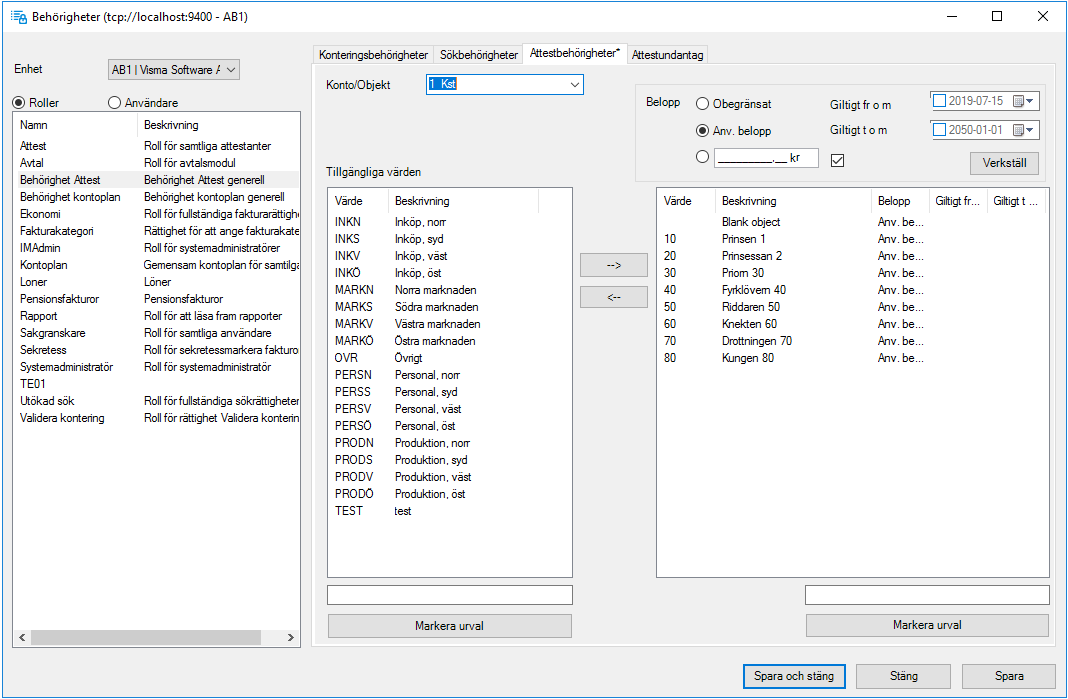This screenshot has width=1068, height=699.
Task: Expand the 2019-07-15 date picker dropdown
Action: tap(1033, 100)
